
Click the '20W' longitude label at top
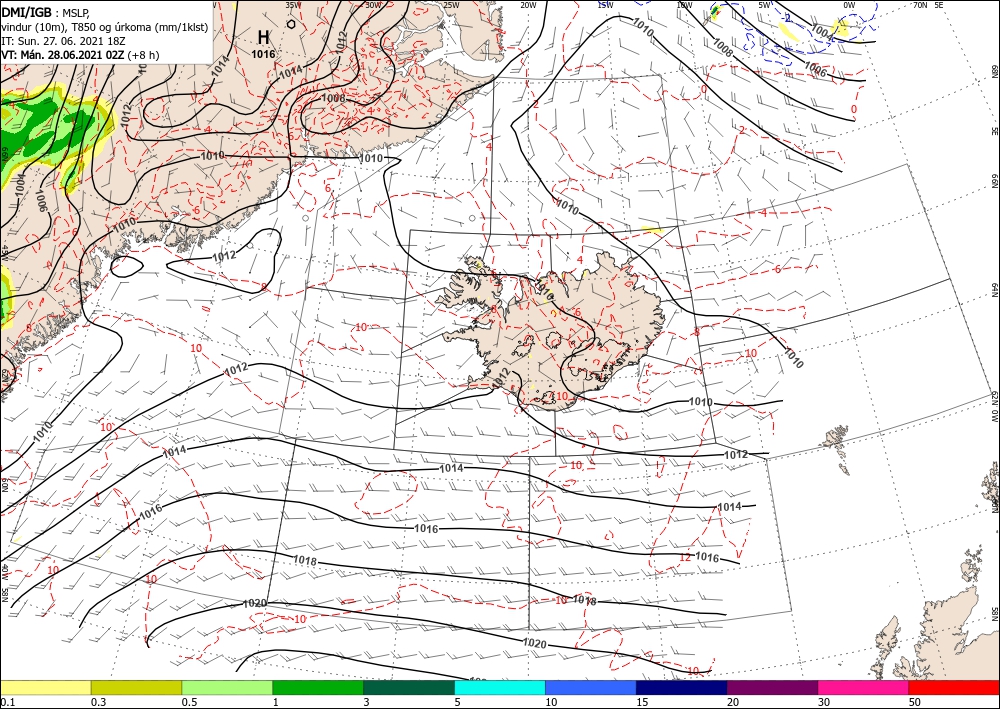click(x=528, y=5)
